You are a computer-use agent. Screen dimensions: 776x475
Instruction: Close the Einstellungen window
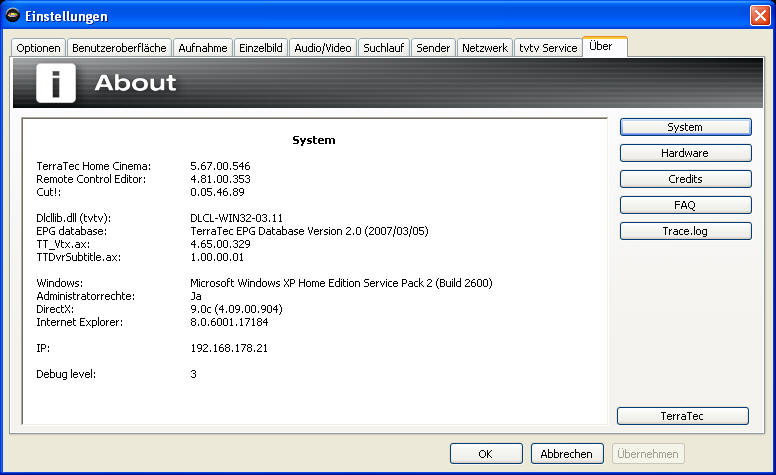[759, 16]
